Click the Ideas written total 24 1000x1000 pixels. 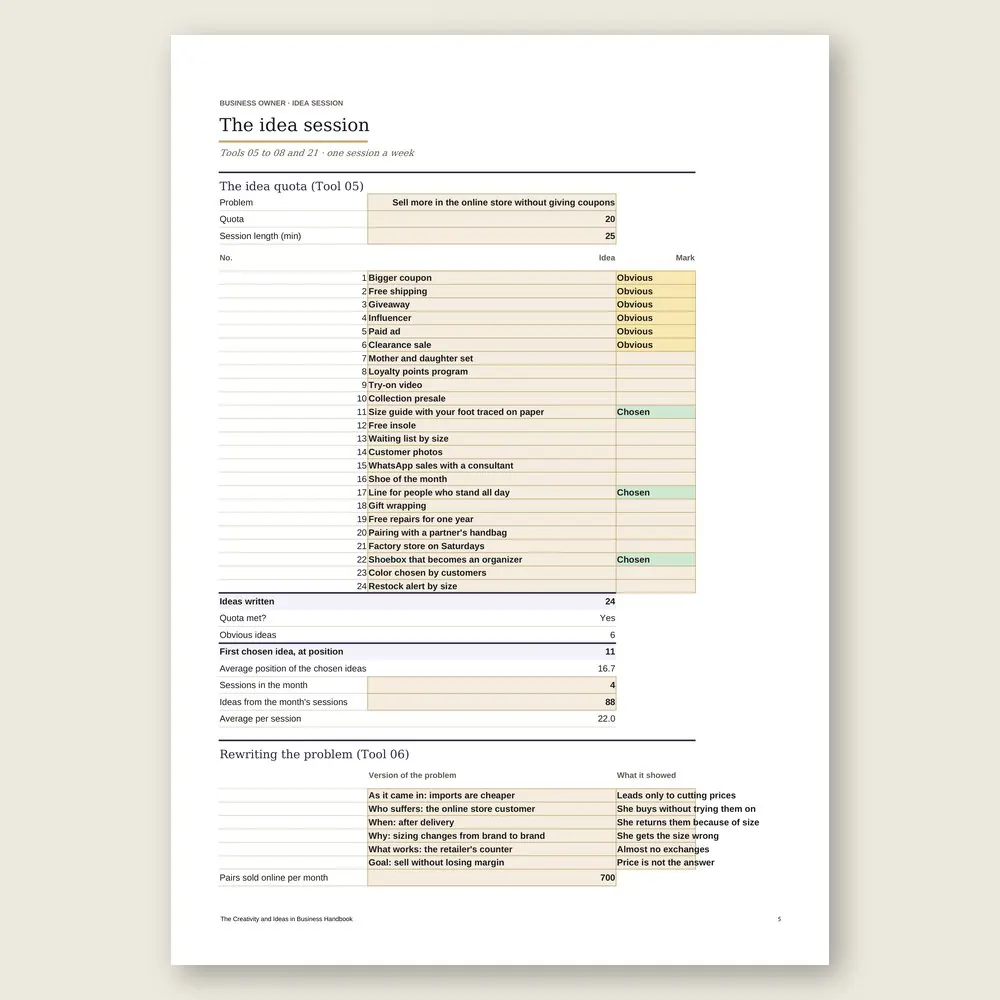click(x=610, y=601)
